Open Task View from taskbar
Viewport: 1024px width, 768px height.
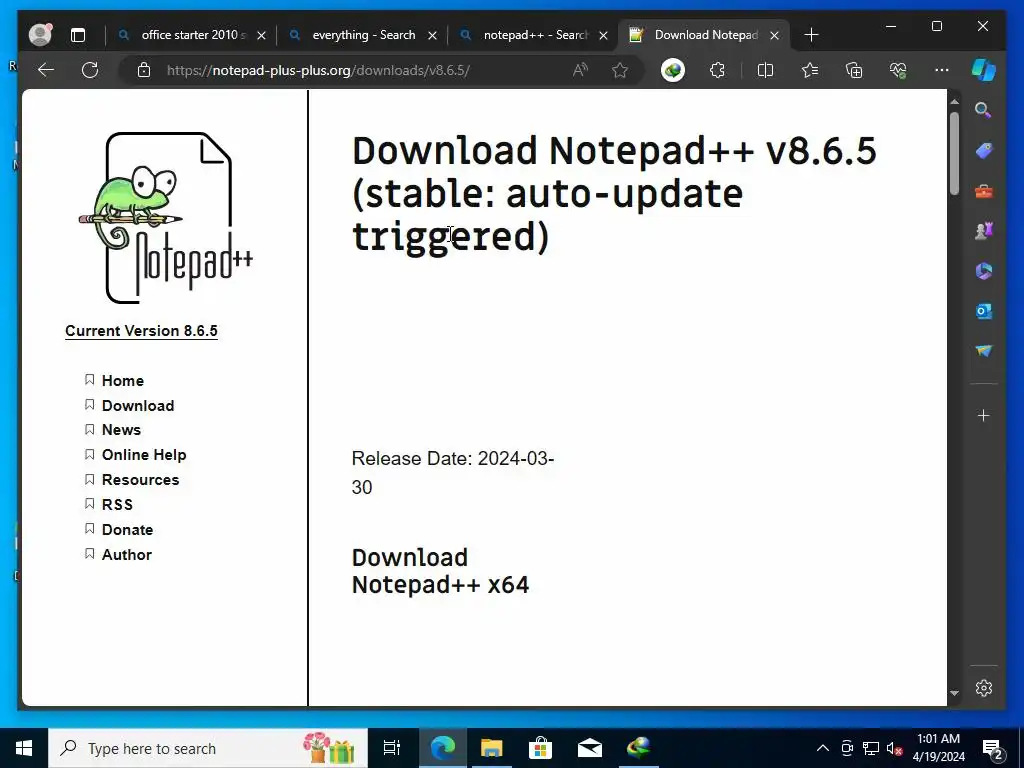(x=392, y=748)
